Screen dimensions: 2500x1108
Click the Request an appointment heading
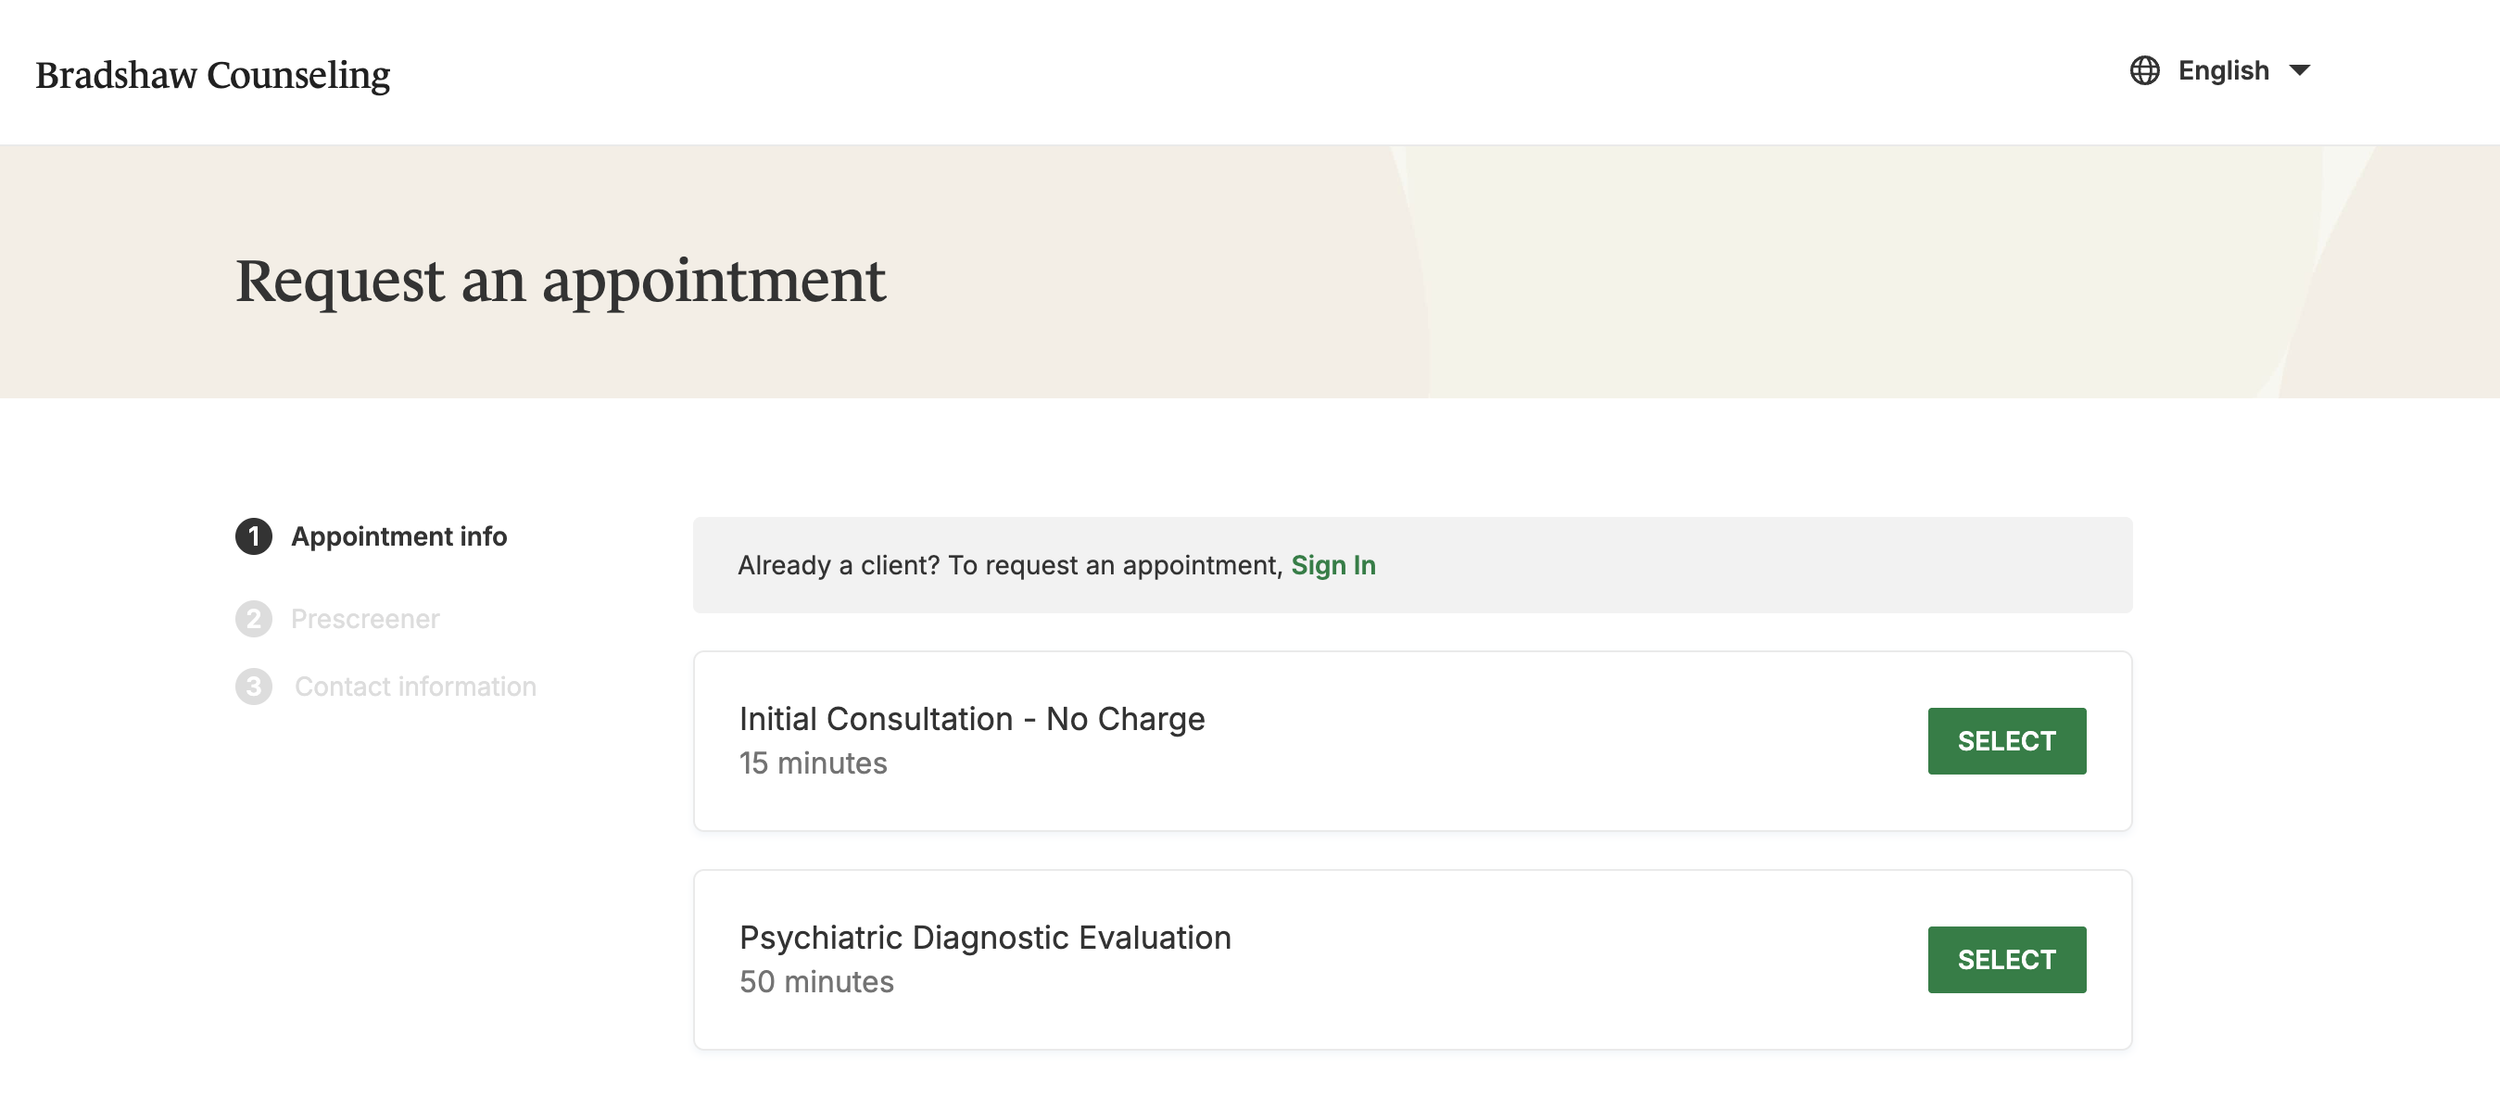(x=560, y=280)
